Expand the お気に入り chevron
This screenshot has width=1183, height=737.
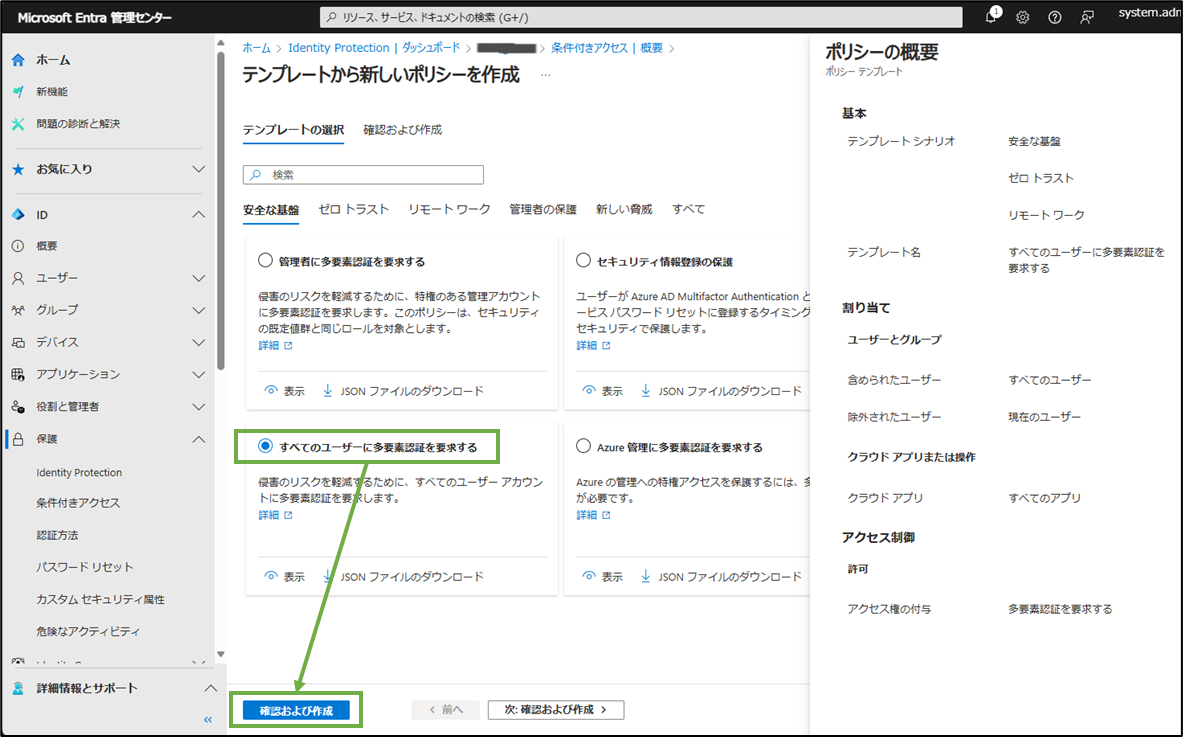coord(198,169)
